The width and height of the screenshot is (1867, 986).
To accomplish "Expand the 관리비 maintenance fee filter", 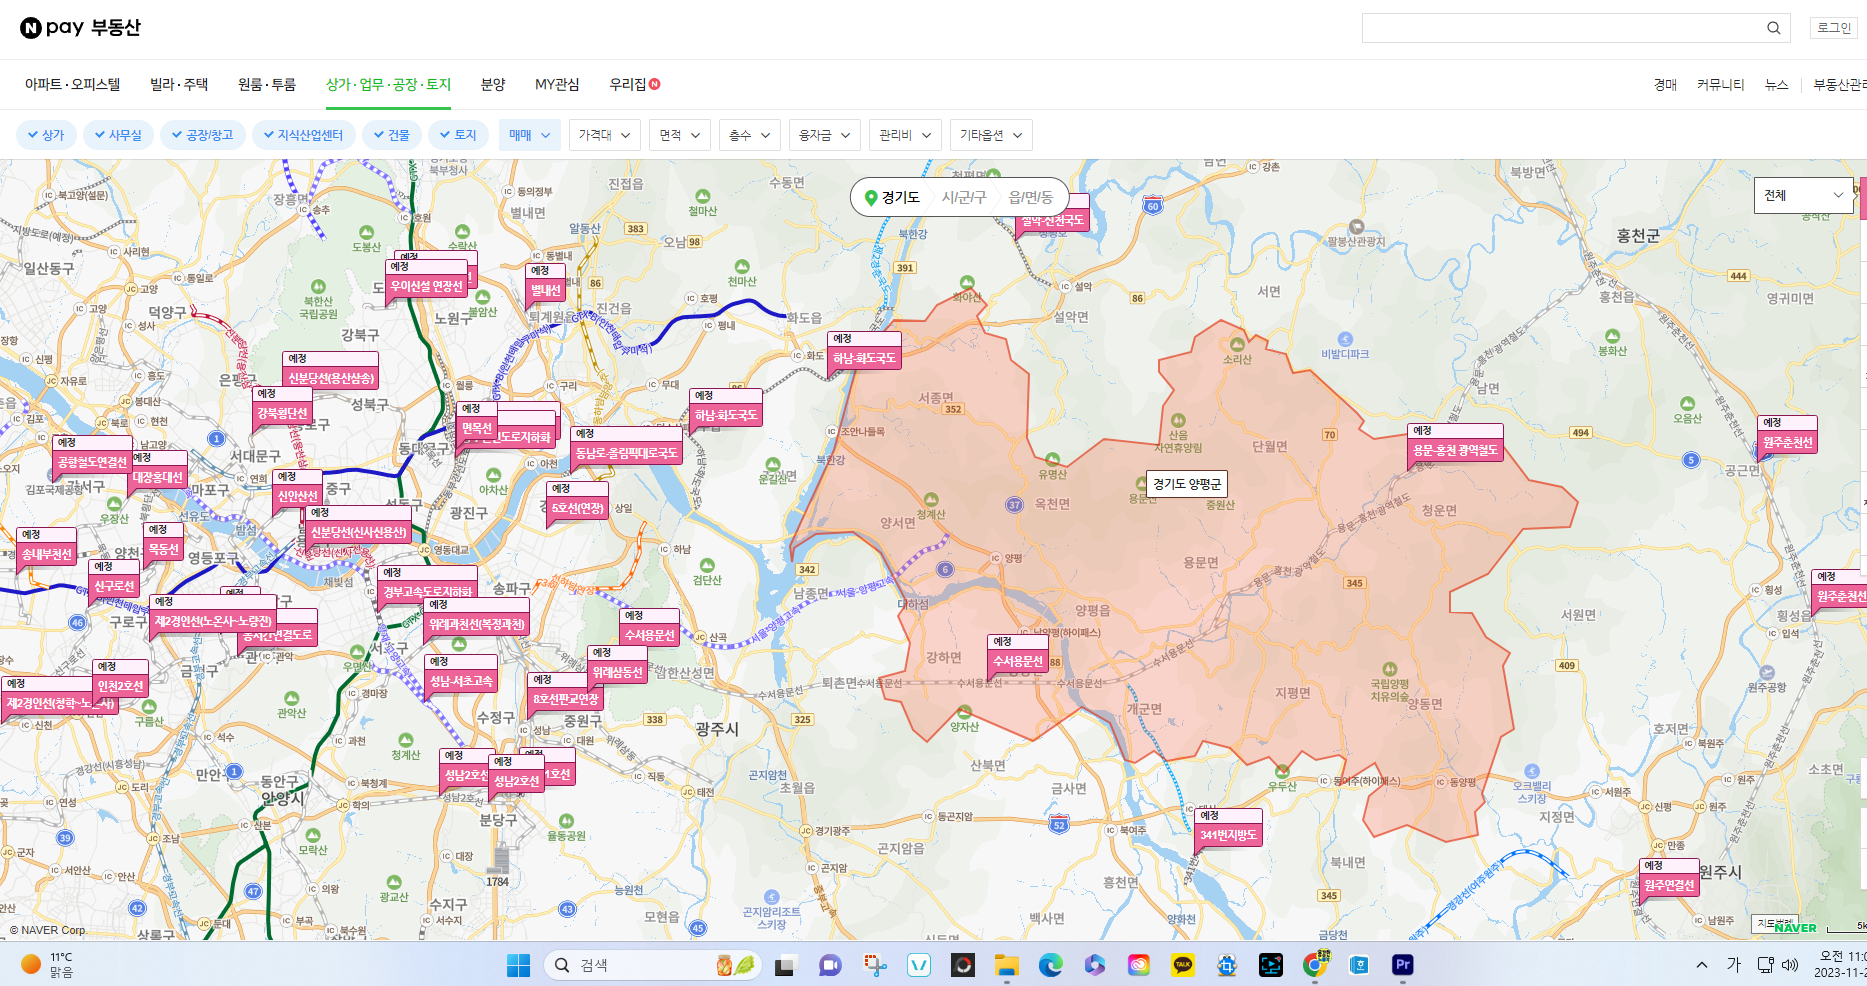I will coord(905,135).
